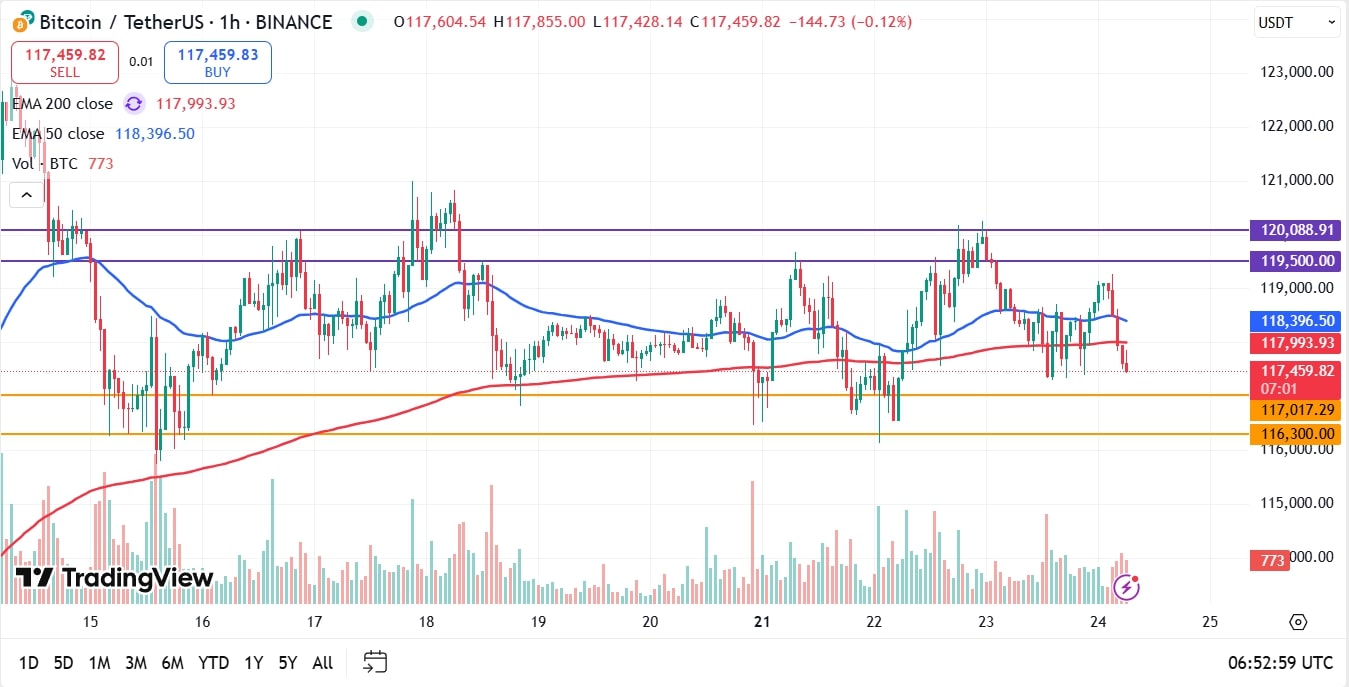Click the 119,500.00 purple price label
This screenshot has height=687, width=1349.
1296,261
